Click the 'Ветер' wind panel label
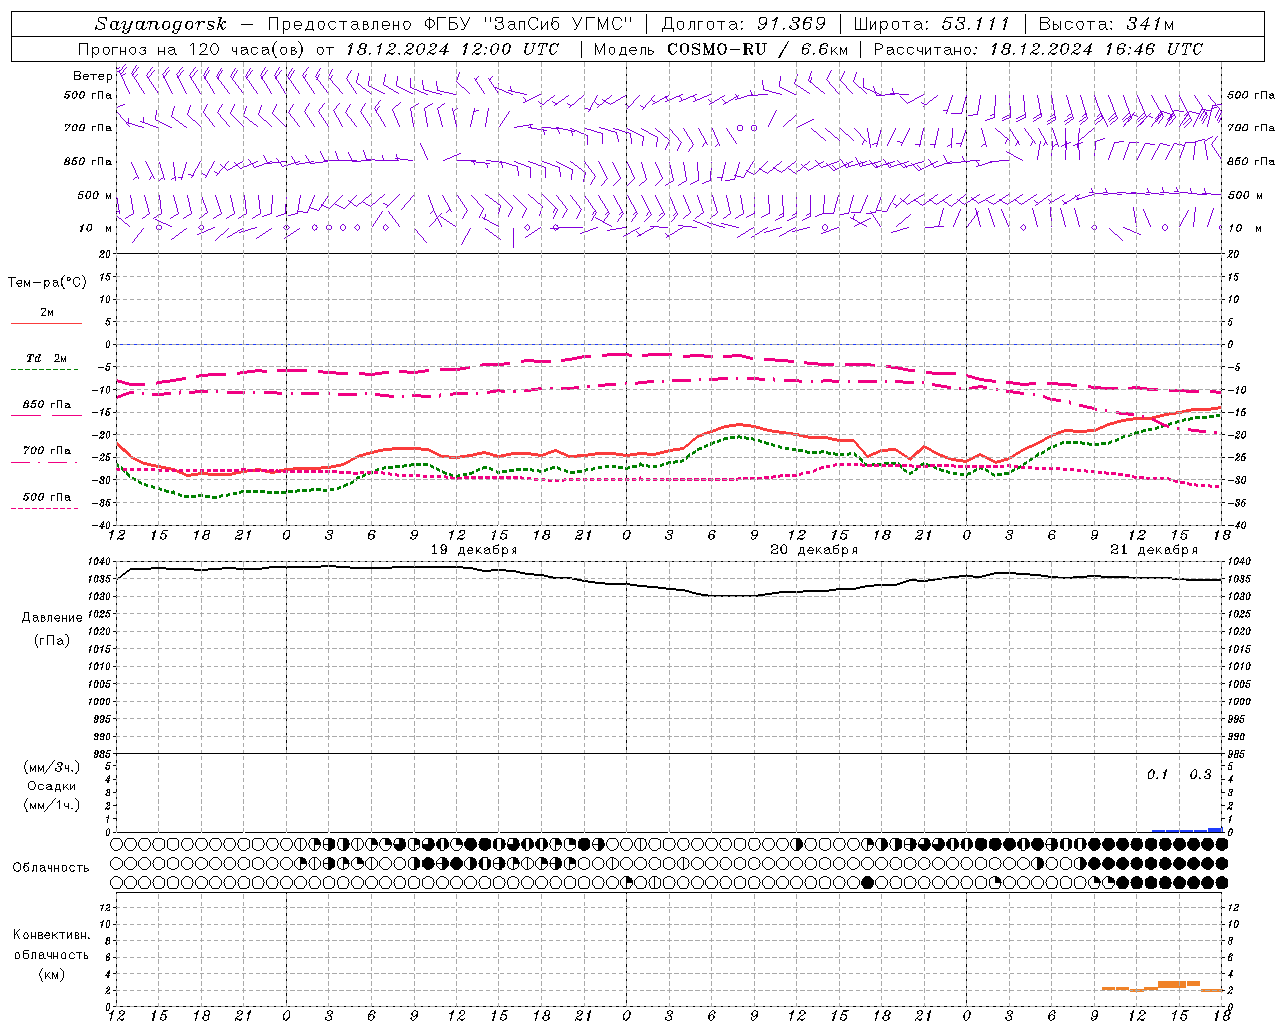The height and width of the screenshot is (1024, 1280). (92, 76)
